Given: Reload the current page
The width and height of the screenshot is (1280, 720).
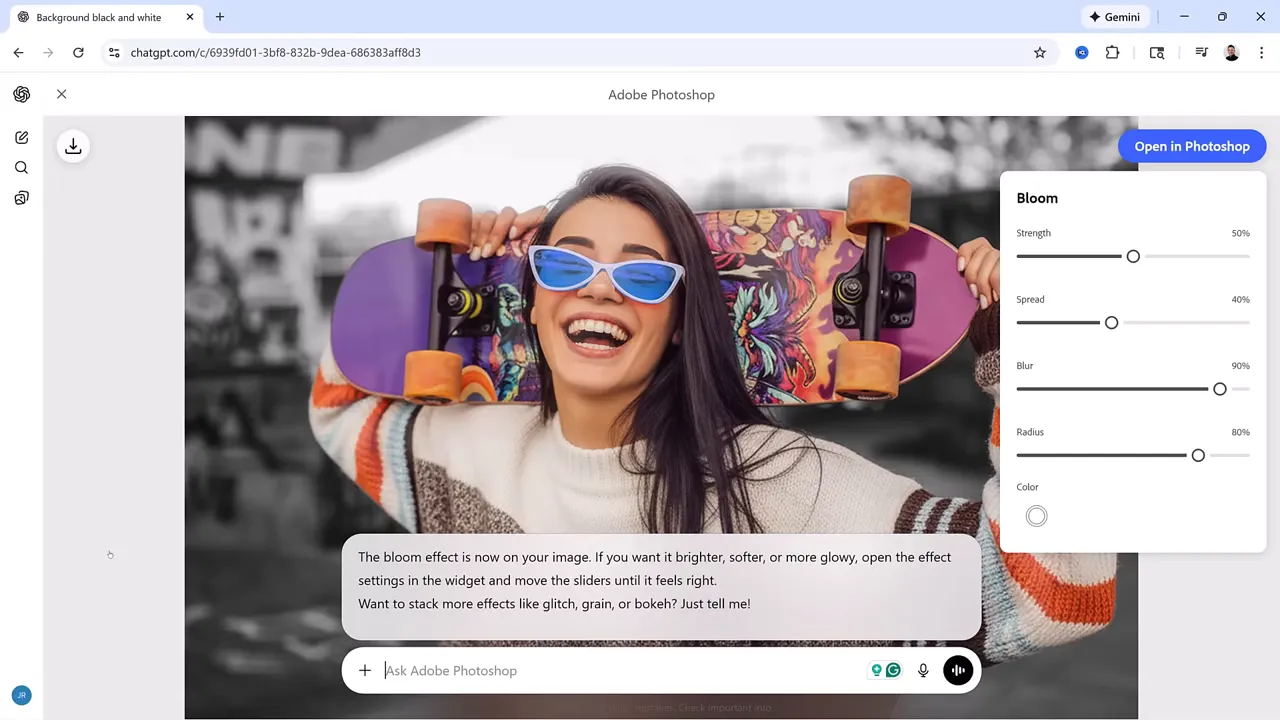Looking at the screenshot, I should pyautogui.click(x=78, y=52).
